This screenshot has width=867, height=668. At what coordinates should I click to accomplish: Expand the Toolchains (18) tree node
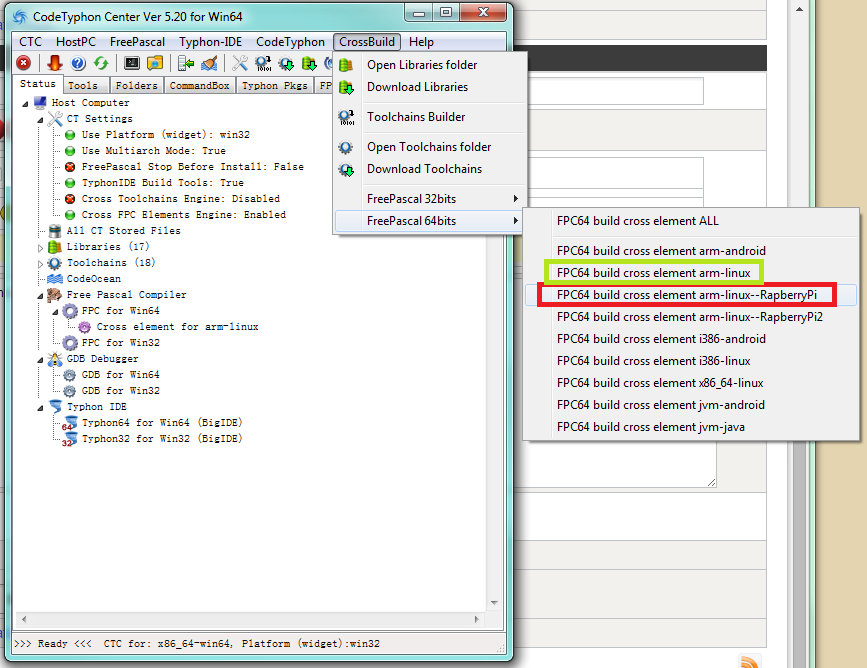click(40, 264)
